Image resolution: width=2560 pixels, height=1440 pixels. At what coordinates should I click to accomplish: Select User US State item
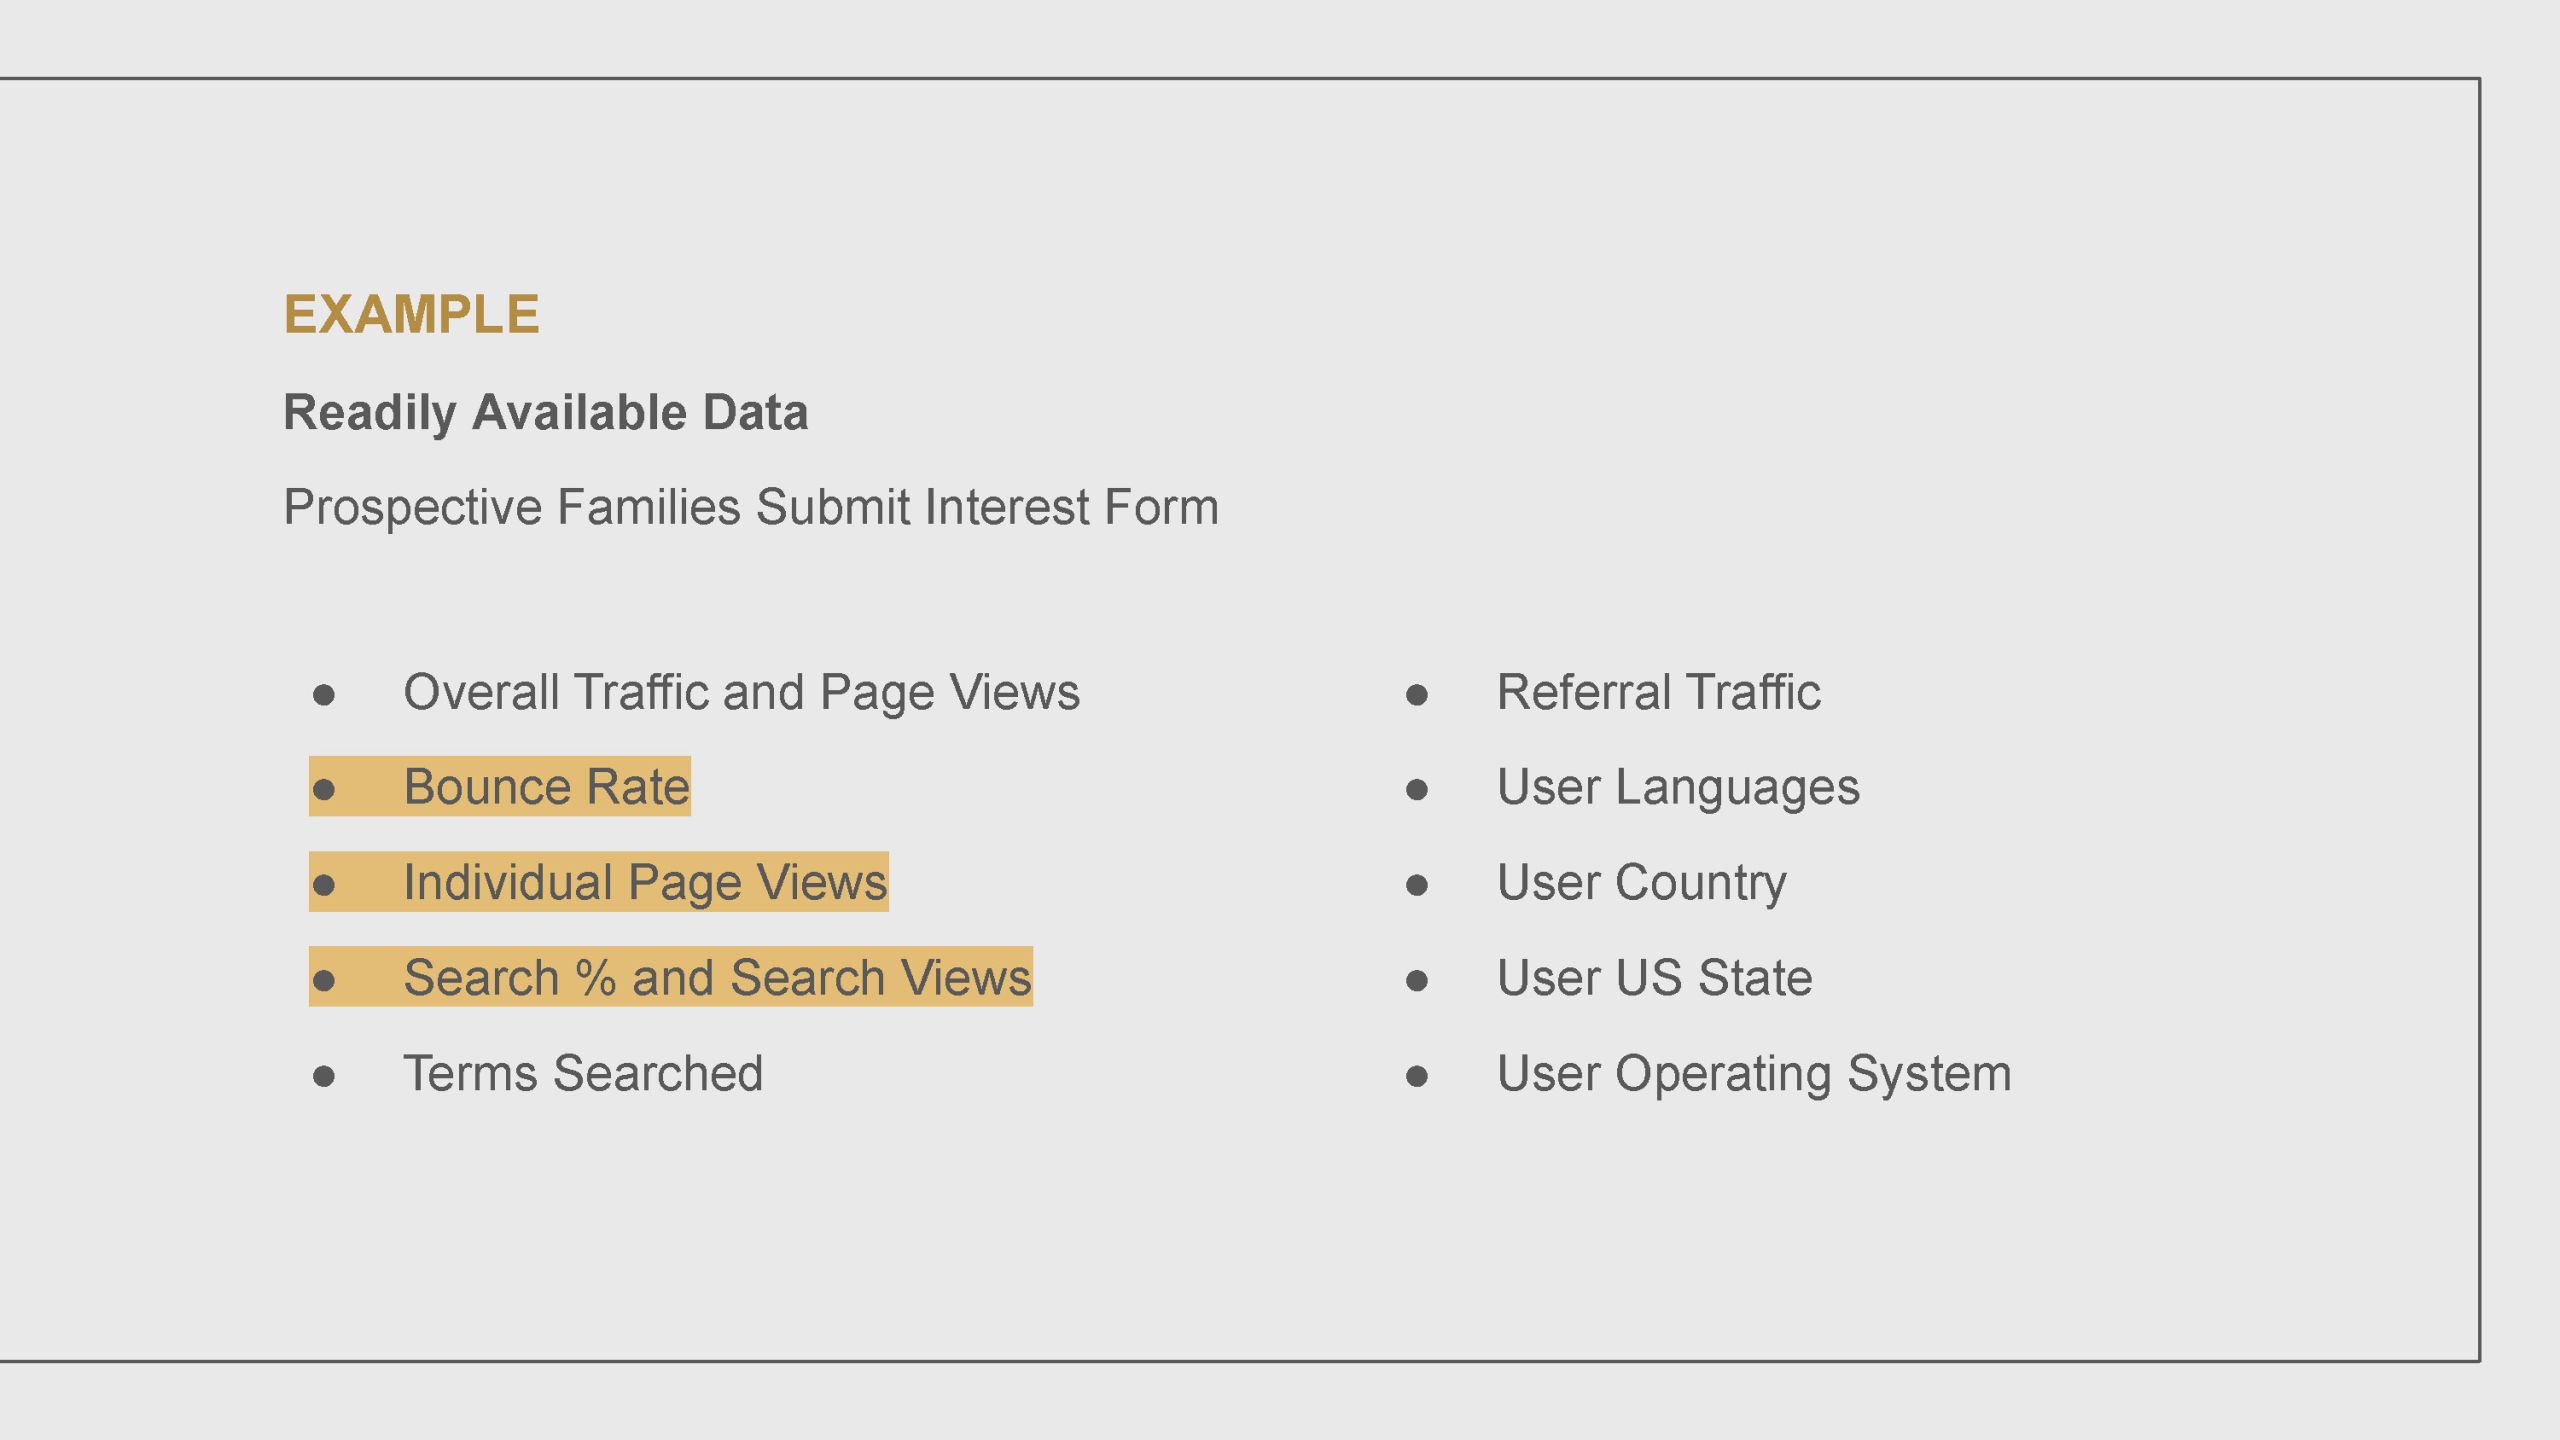[1654, 977]
